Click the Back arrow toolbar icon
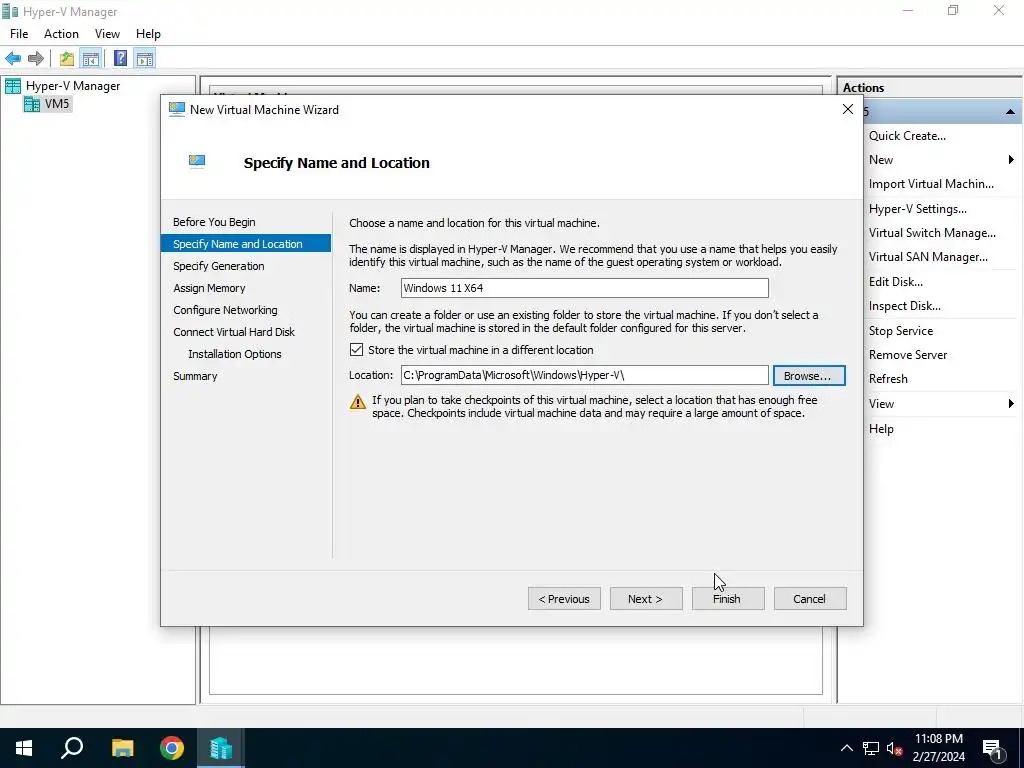 point(13,59)
